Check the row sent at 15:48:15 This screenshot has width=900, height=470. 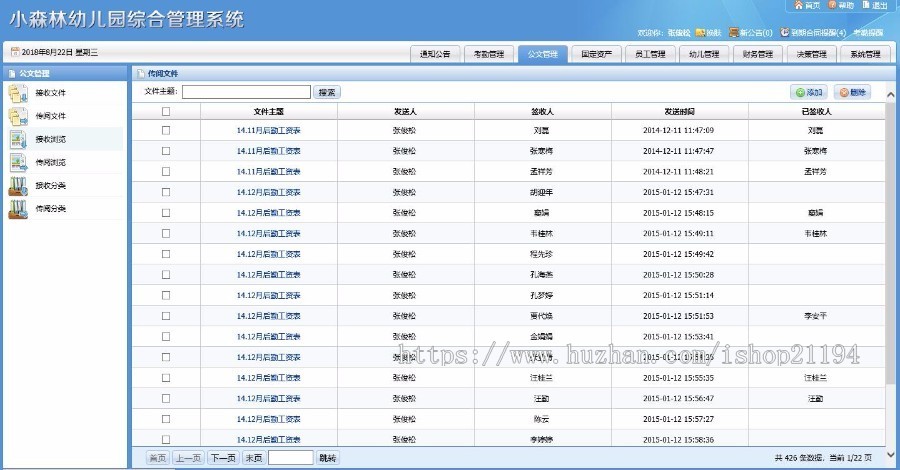pyautogui.click(x=166, y=213)
